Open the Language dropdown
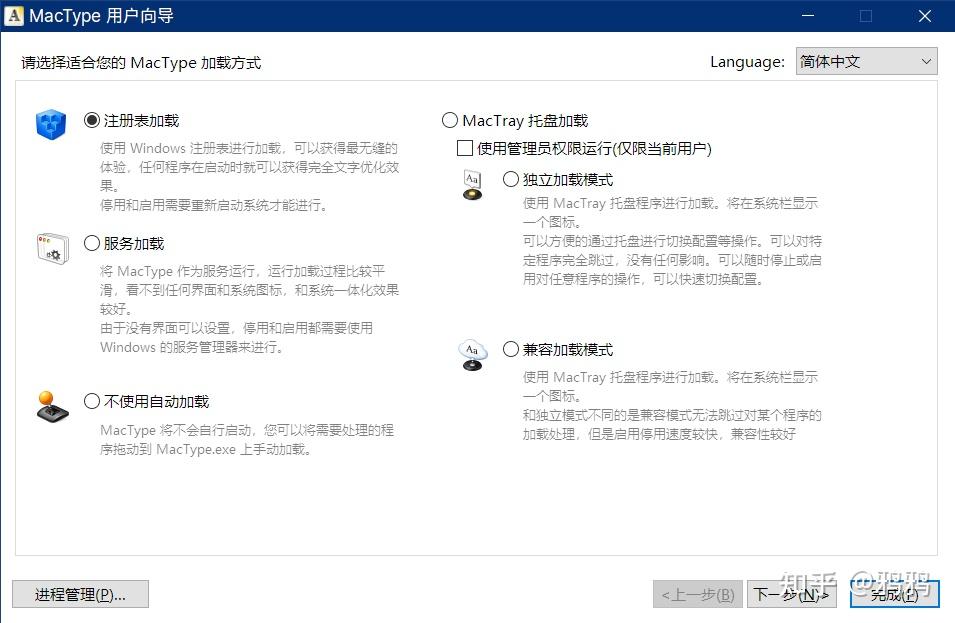This screenshot has height=623, width=955. [x=866, y=61]
